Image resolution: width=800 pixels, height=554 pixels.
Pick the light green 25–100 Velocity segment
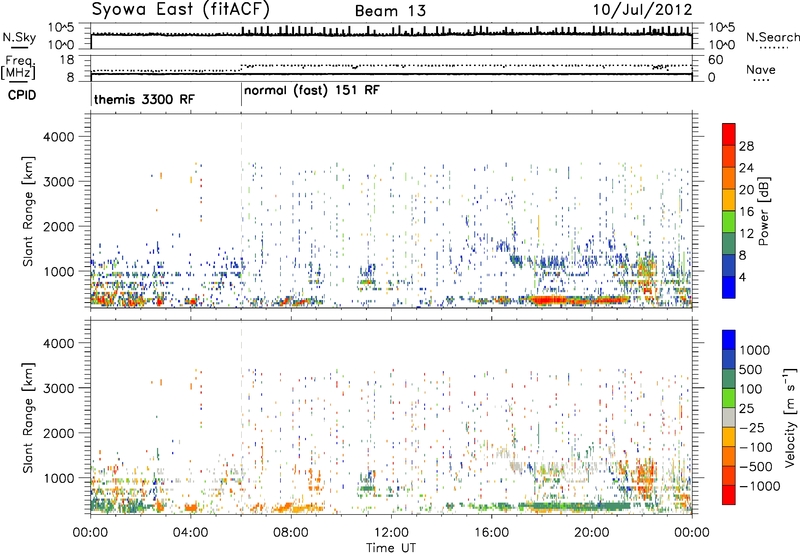729,398
